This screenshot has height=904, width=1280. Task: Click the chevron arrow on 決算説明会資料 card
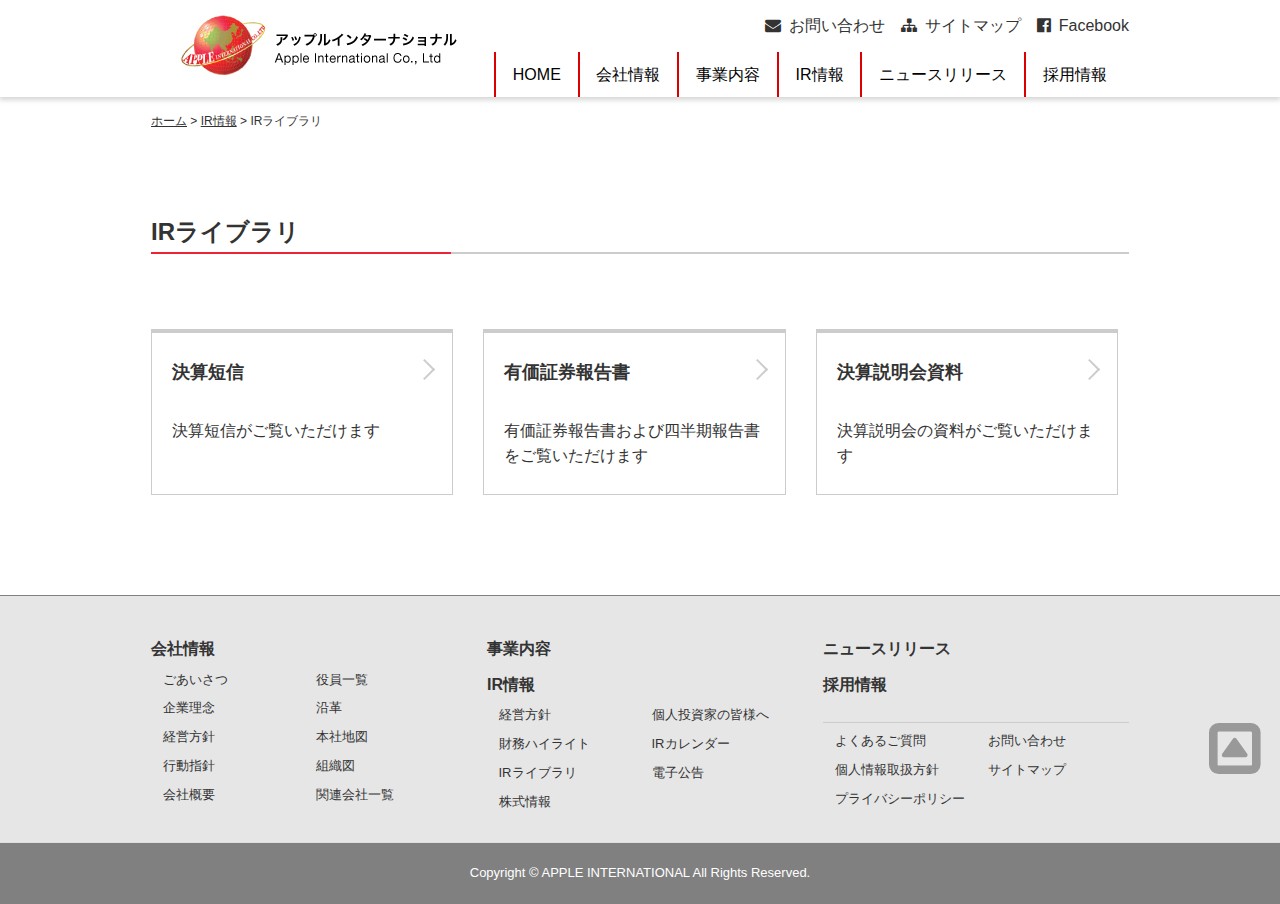pos(1094,370)
